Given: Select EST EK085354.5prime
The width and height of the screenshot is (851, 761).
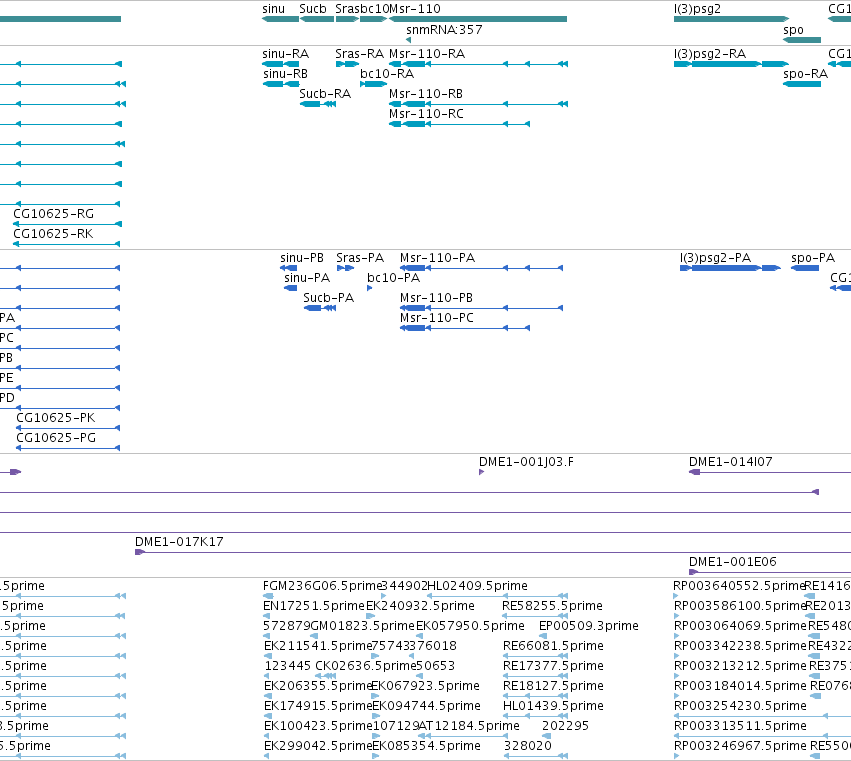Looking at the screenshot, I should click(x=427, y=747).
